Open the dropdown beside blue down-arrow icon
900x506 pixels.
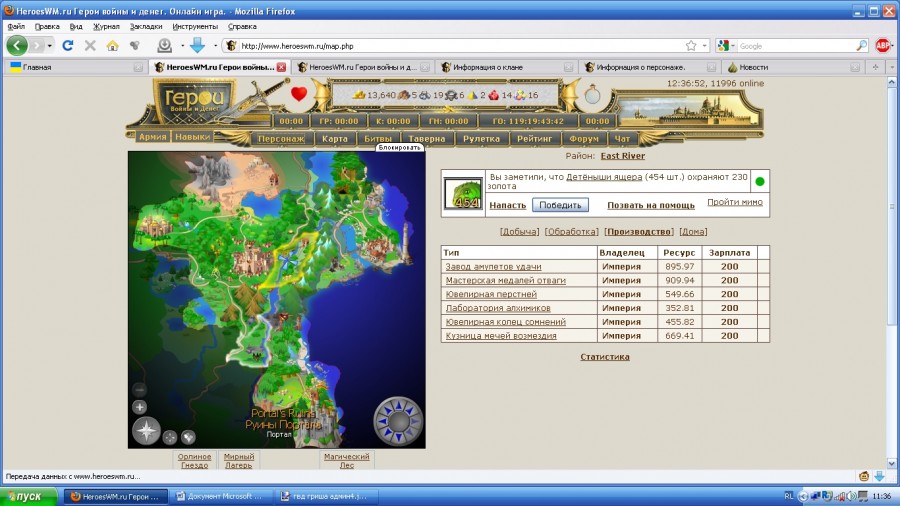(215, 46)
